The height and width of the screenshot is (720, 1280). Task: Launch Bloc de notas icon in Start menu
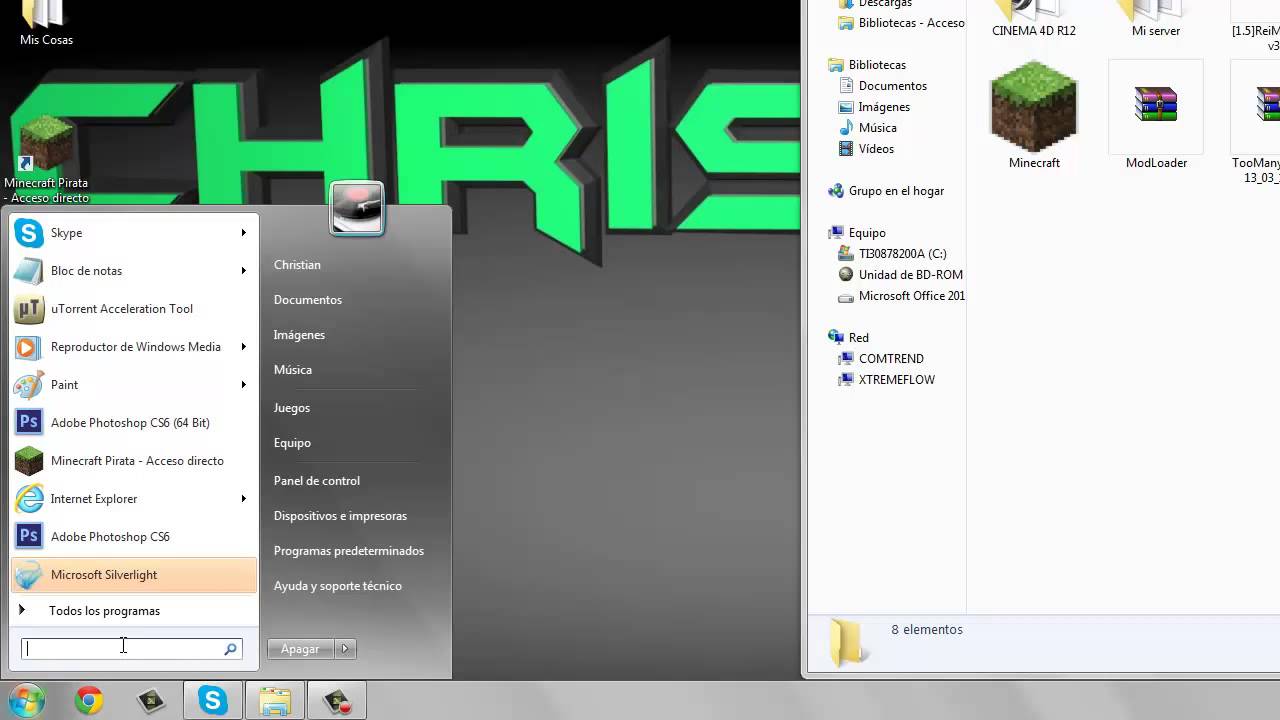(29, 271)
